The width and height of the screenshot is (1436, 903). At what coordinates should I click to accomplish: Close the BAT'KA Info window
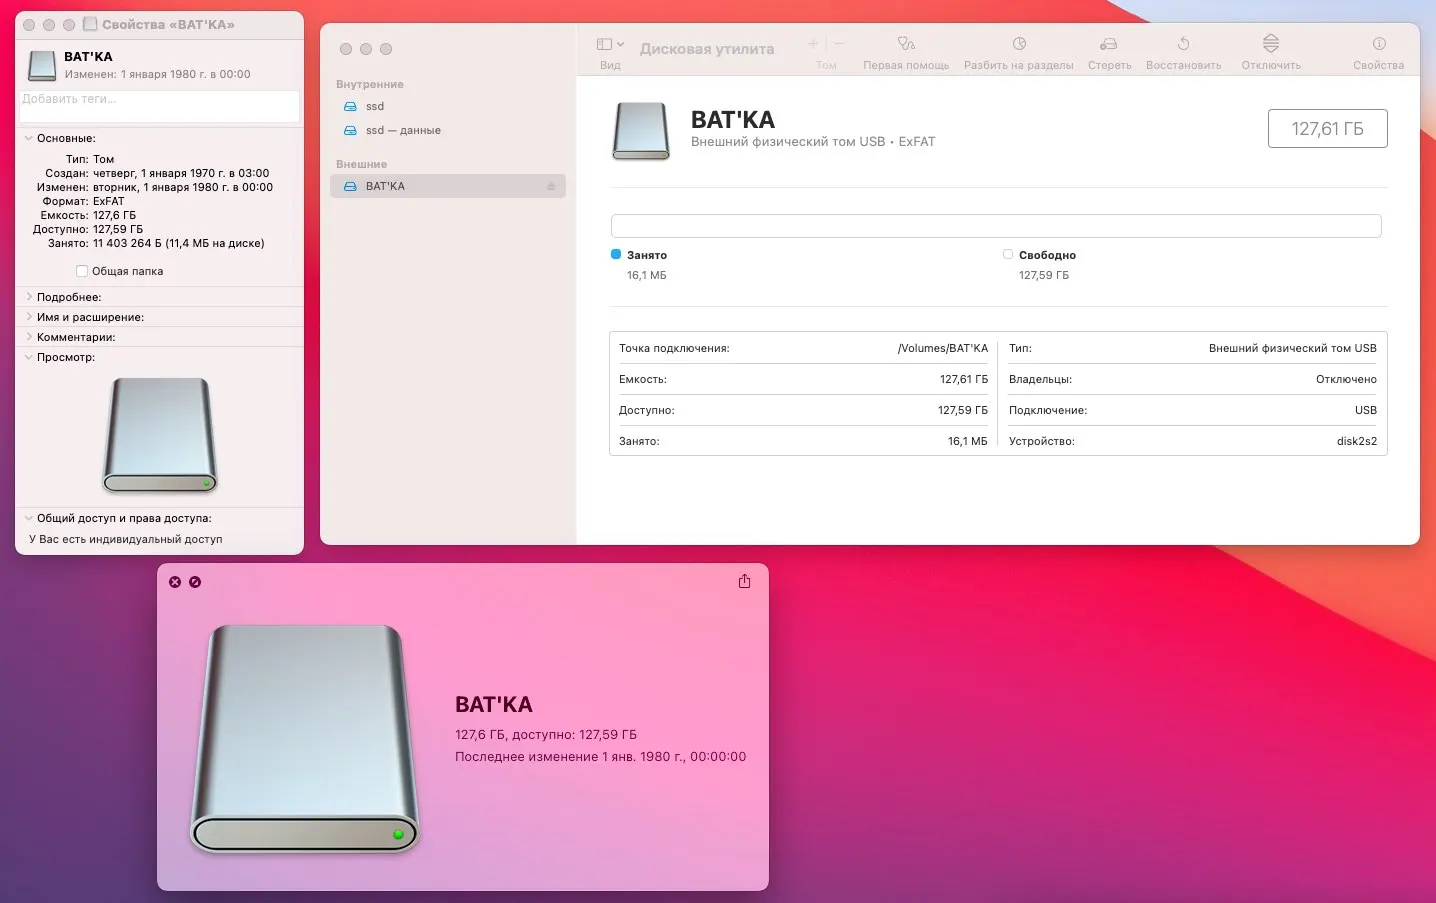pyautogui.click(x=29, y=24)
